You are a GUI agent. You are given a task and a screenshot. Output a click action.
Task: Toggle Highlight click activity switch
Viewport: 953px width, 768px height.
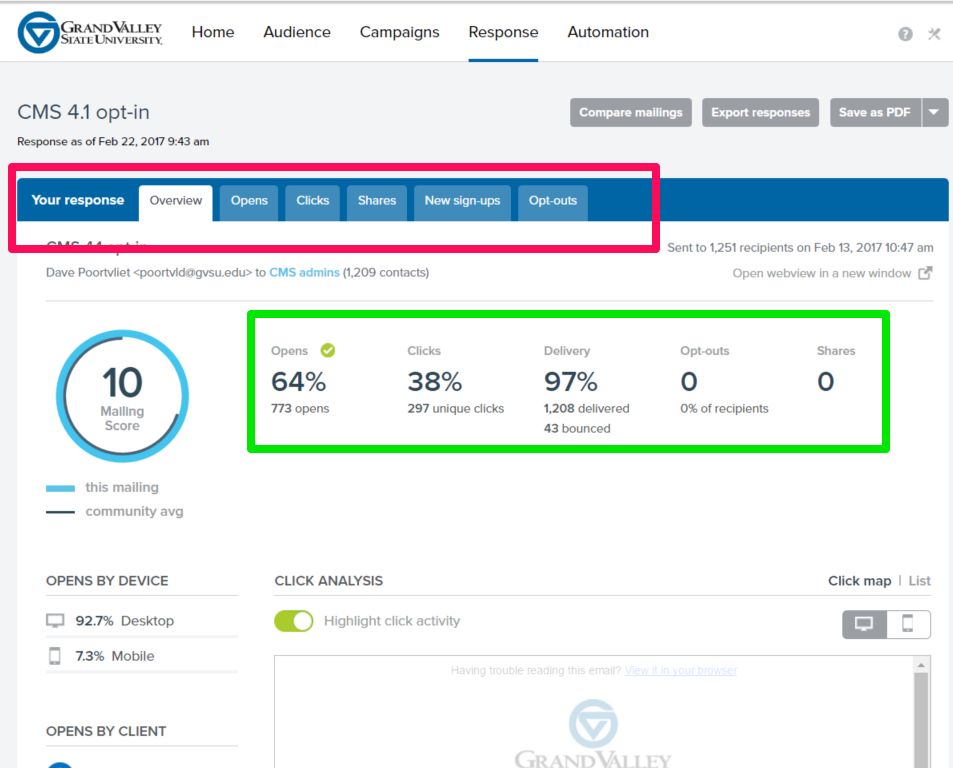click(294, 621)
